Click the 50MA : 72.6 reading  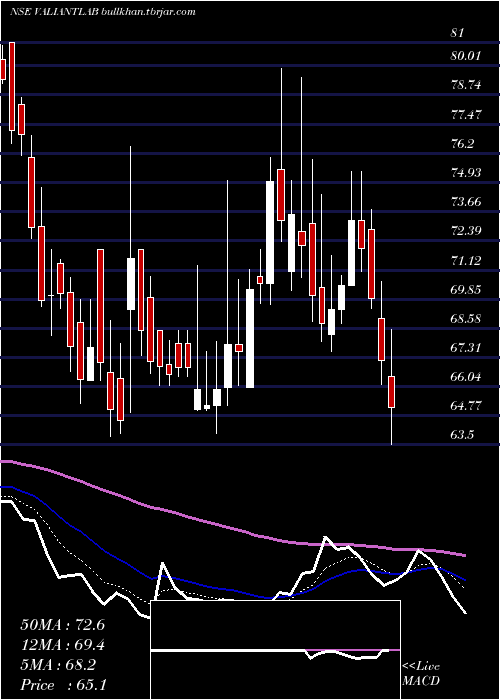pyautogui.click(x=62, y=625)
